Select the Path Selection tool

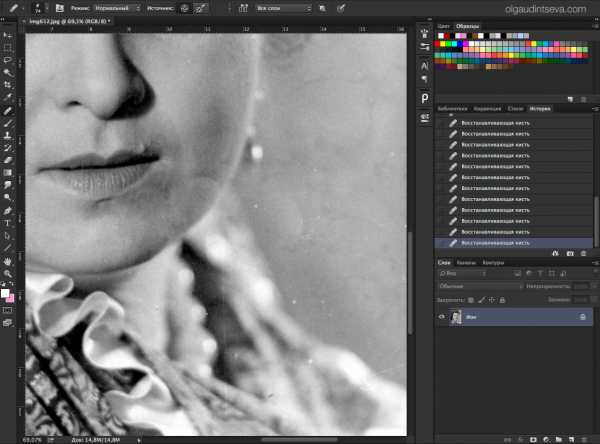pos(7,236)
